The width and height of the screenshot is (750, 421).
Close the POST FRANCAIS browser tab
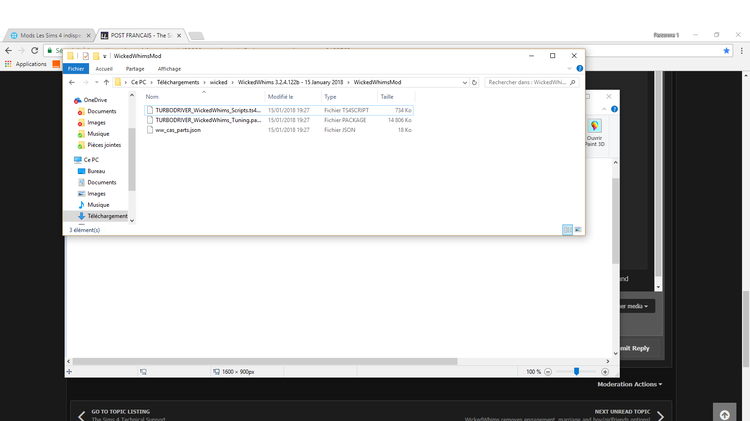click(x=179, y=35)
